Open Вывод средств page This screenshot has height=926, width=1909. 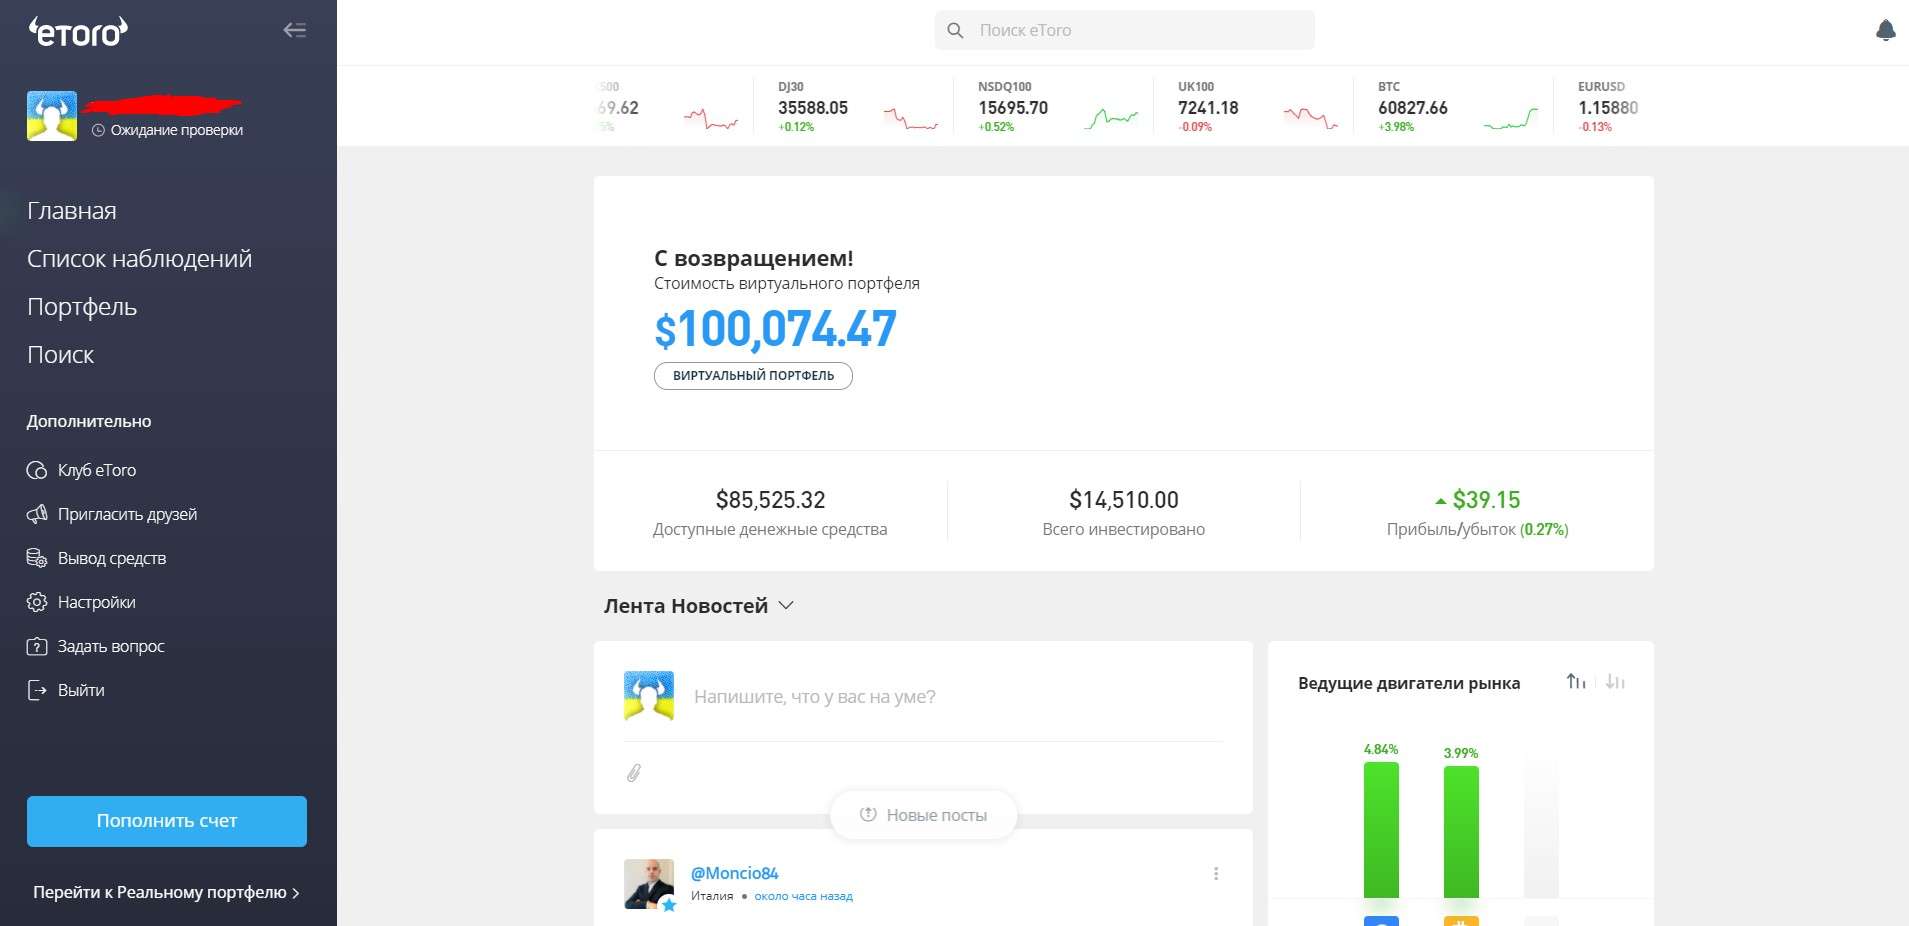[x=112, y=558]
